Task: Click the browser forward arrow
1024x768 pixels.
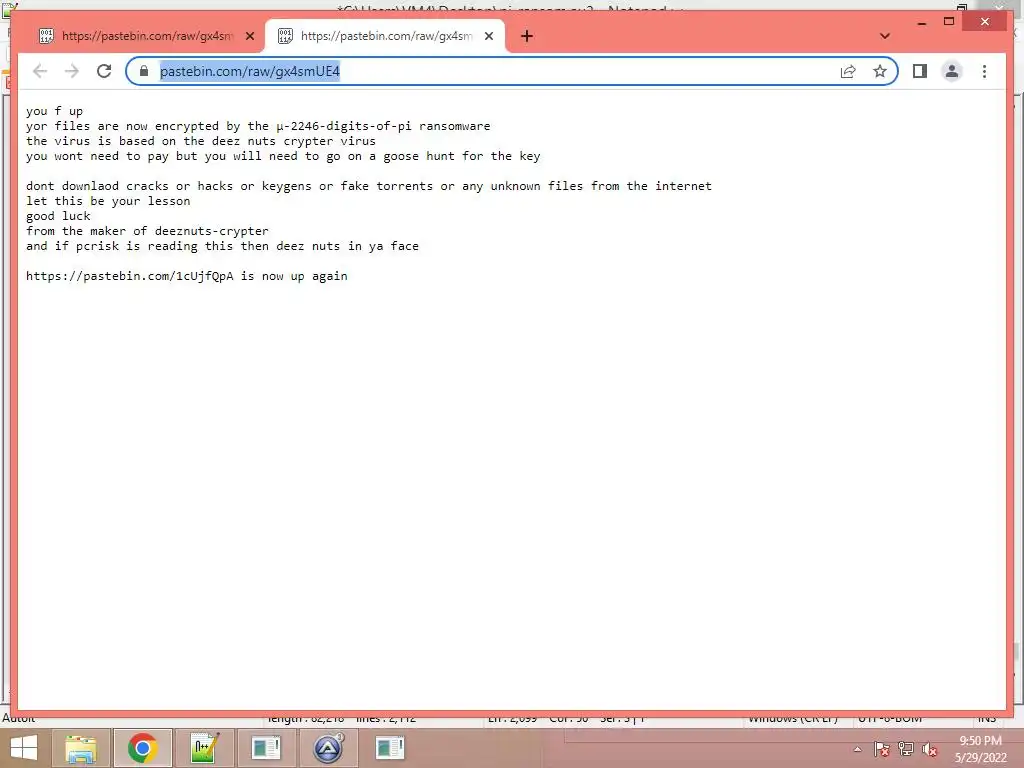Action: (72, 71)
